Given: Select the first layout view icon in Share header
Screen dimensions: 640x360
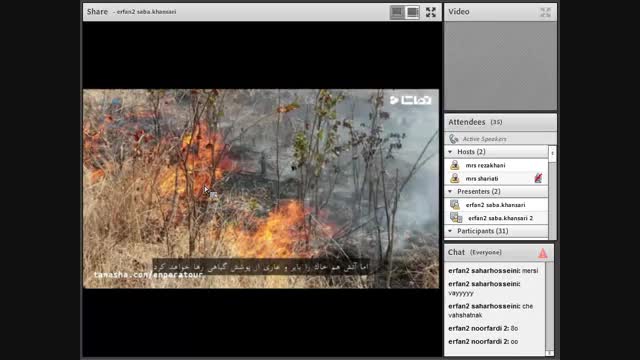Looking at the screenshot, I should click(x=397, y=12).
